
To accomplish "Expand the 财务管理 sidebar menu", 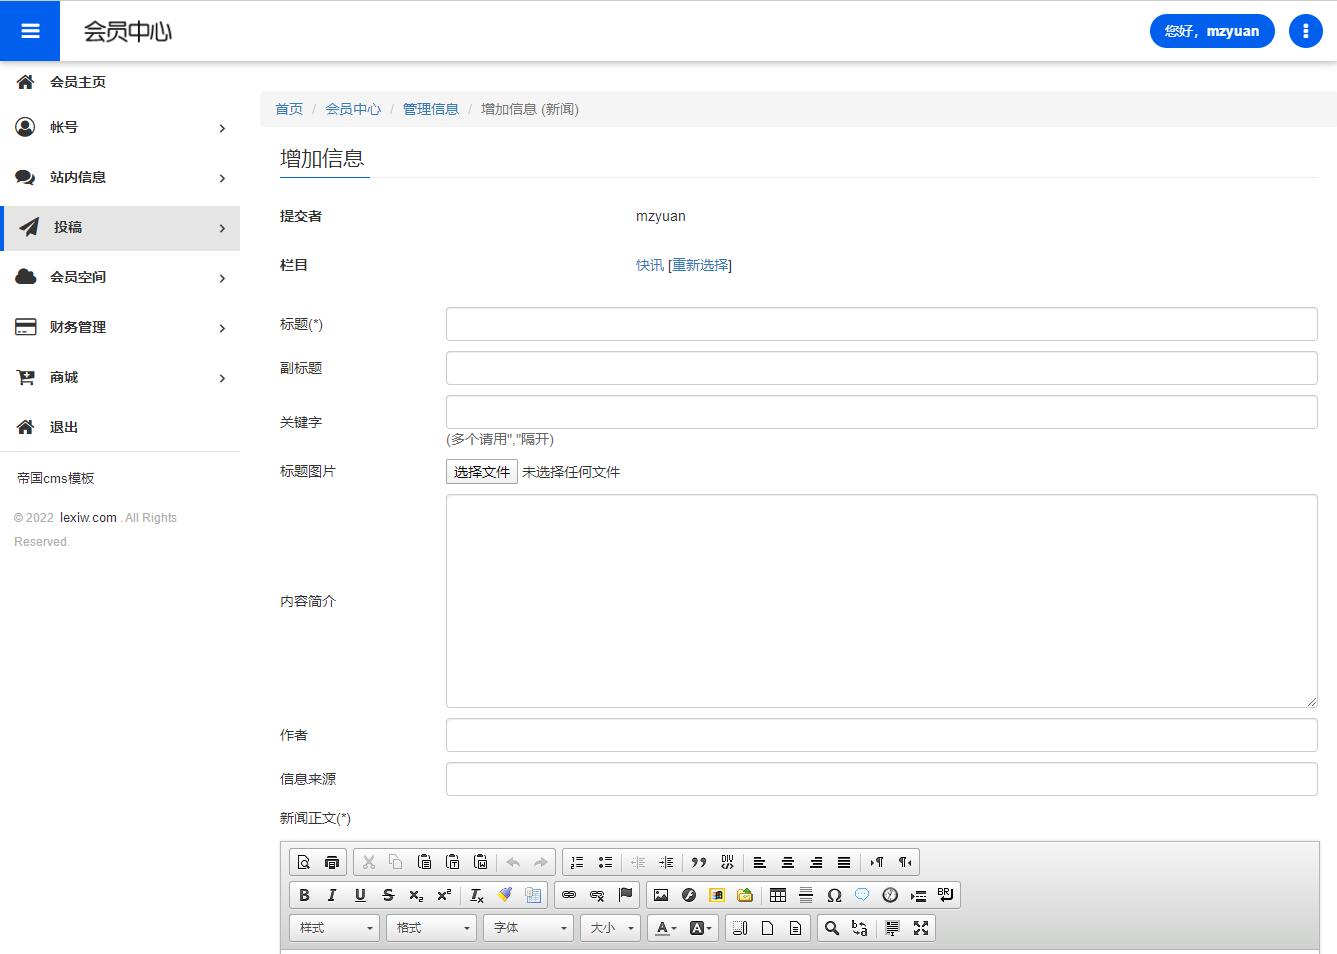I will (120, 327).
